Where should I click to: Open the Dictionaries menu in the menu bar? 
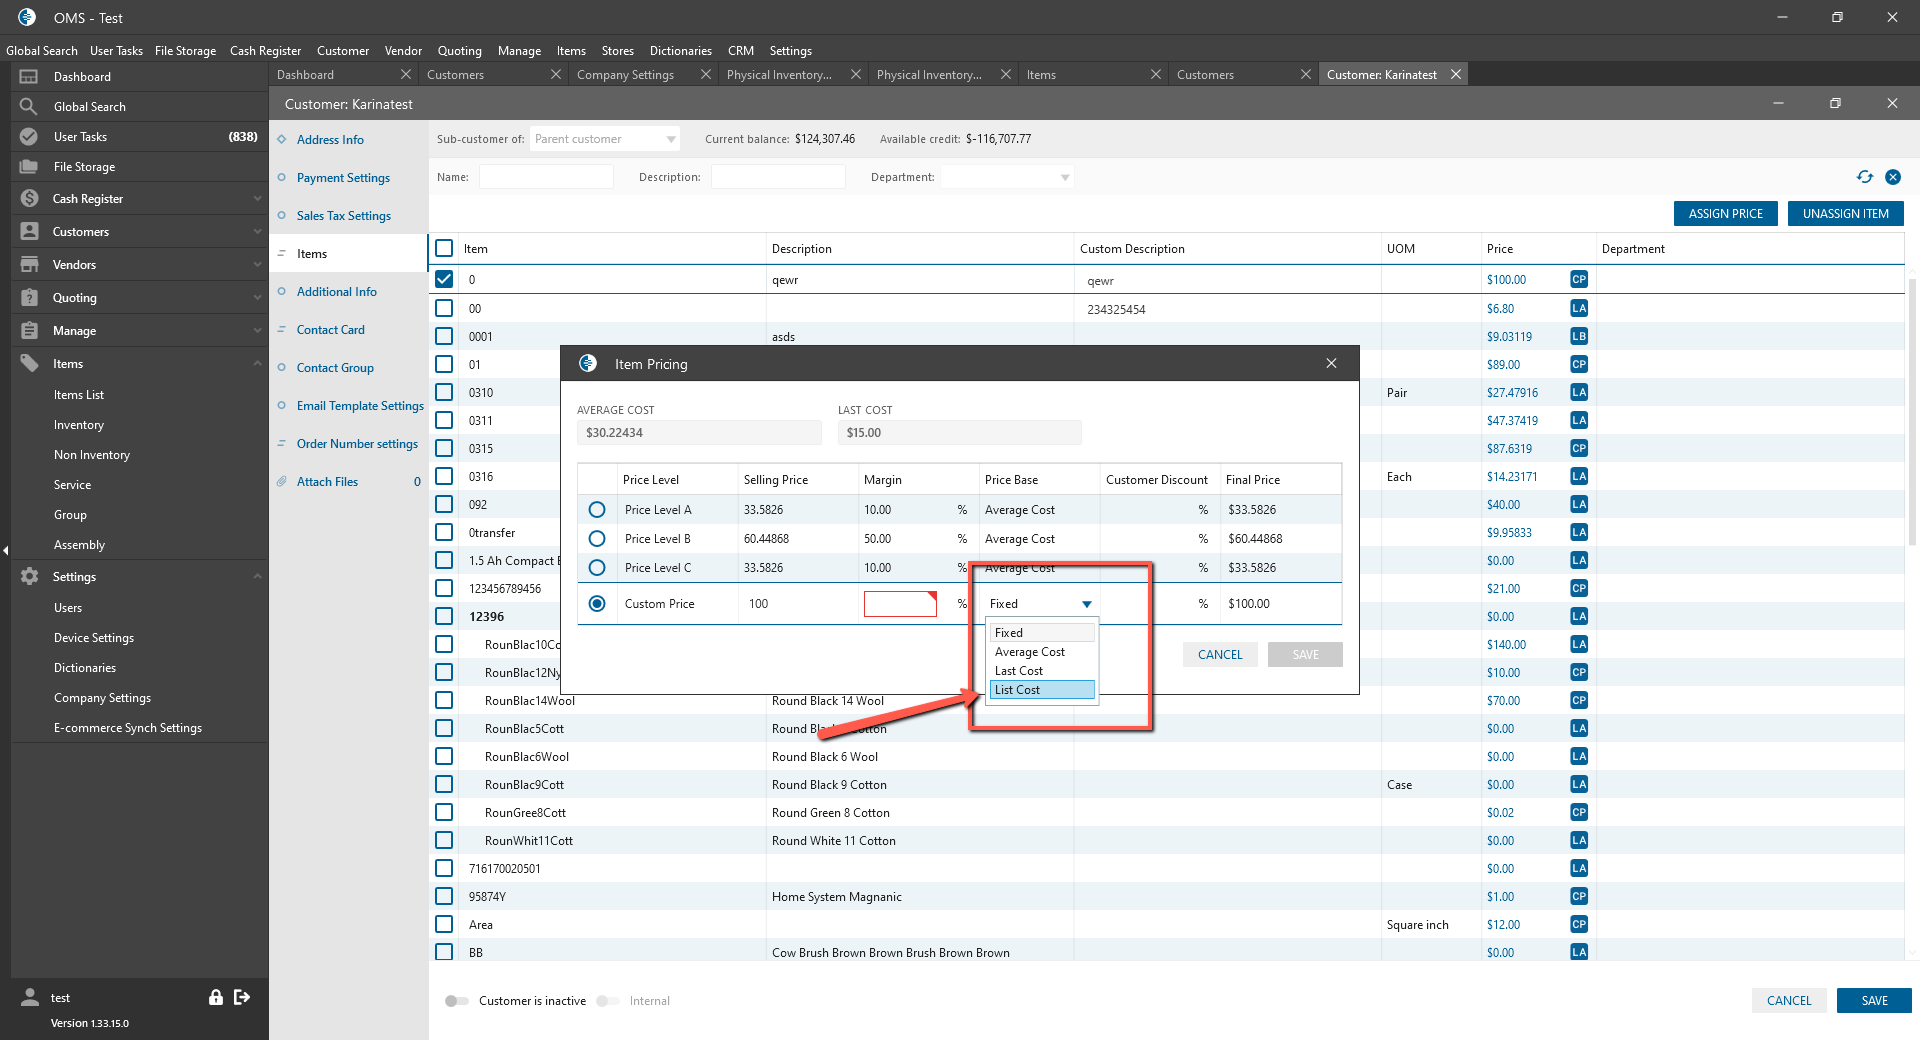pyautogui.click(x=680, y=51)
